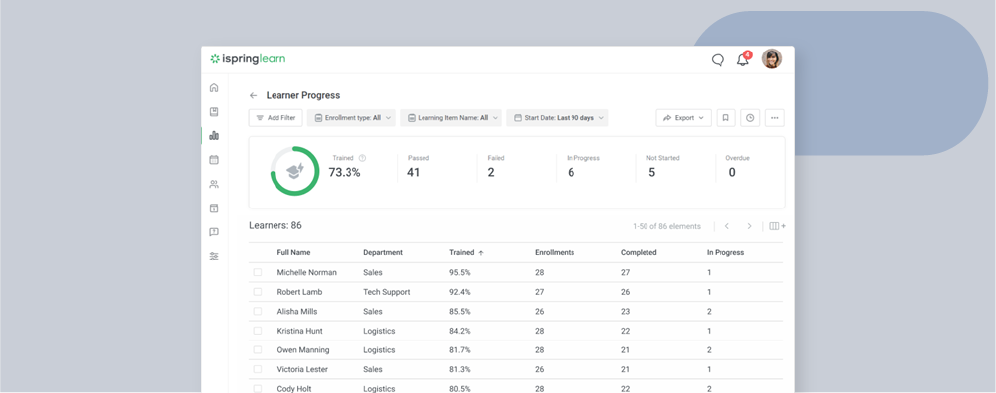Screen dimensions: 996x393
Task: Open the archive box sidebar icon
Action: (214, 208)
